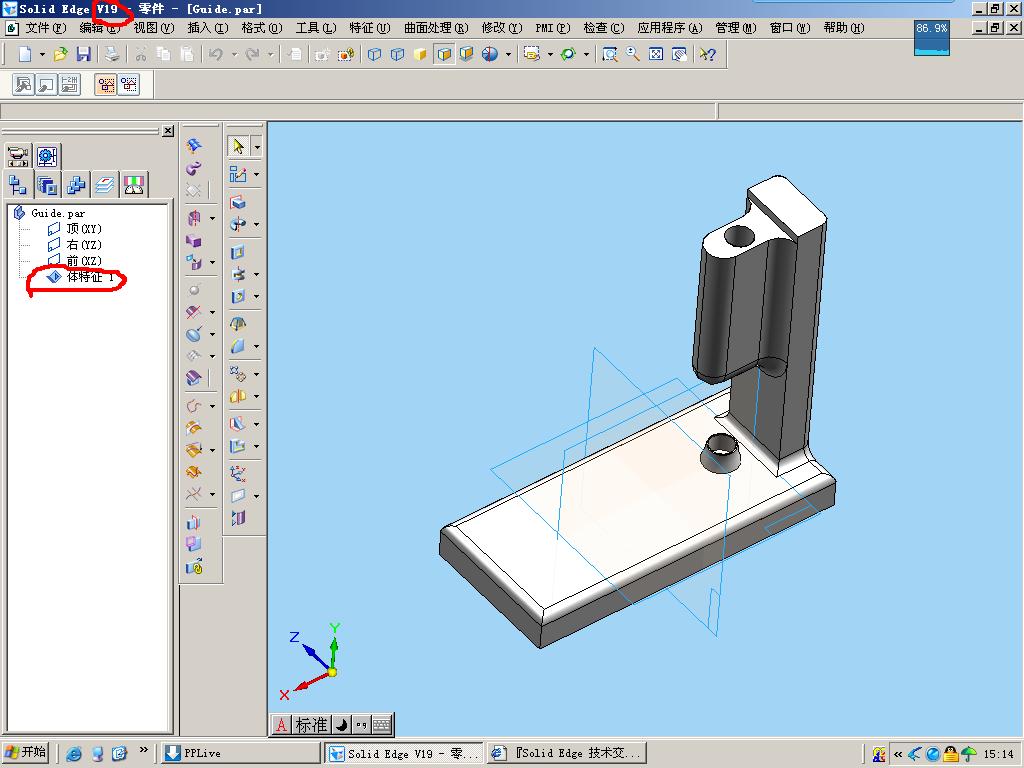Image resolution: width=1024 pixels, height=768 pixels.
Task: Toggle shaded with visible edges display
Action: 443,54
